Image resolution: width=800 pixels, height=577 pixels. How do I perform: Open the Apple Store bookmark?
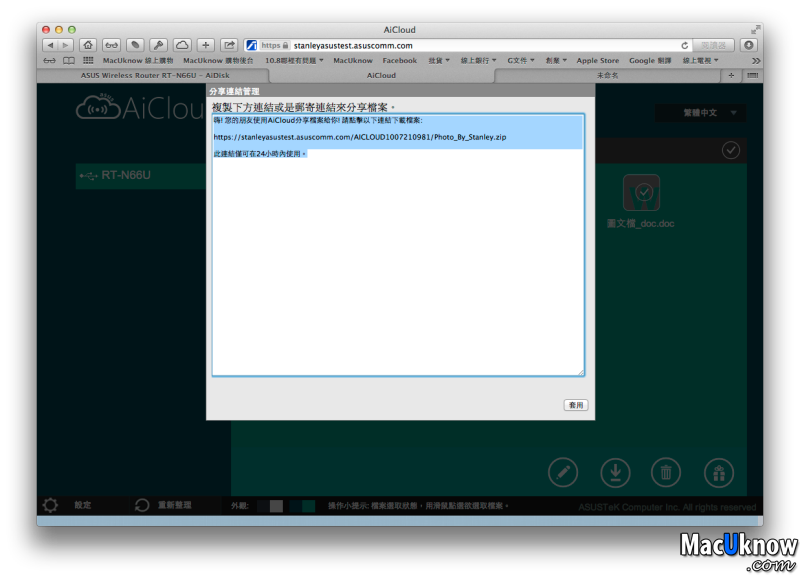pos(598,60)
